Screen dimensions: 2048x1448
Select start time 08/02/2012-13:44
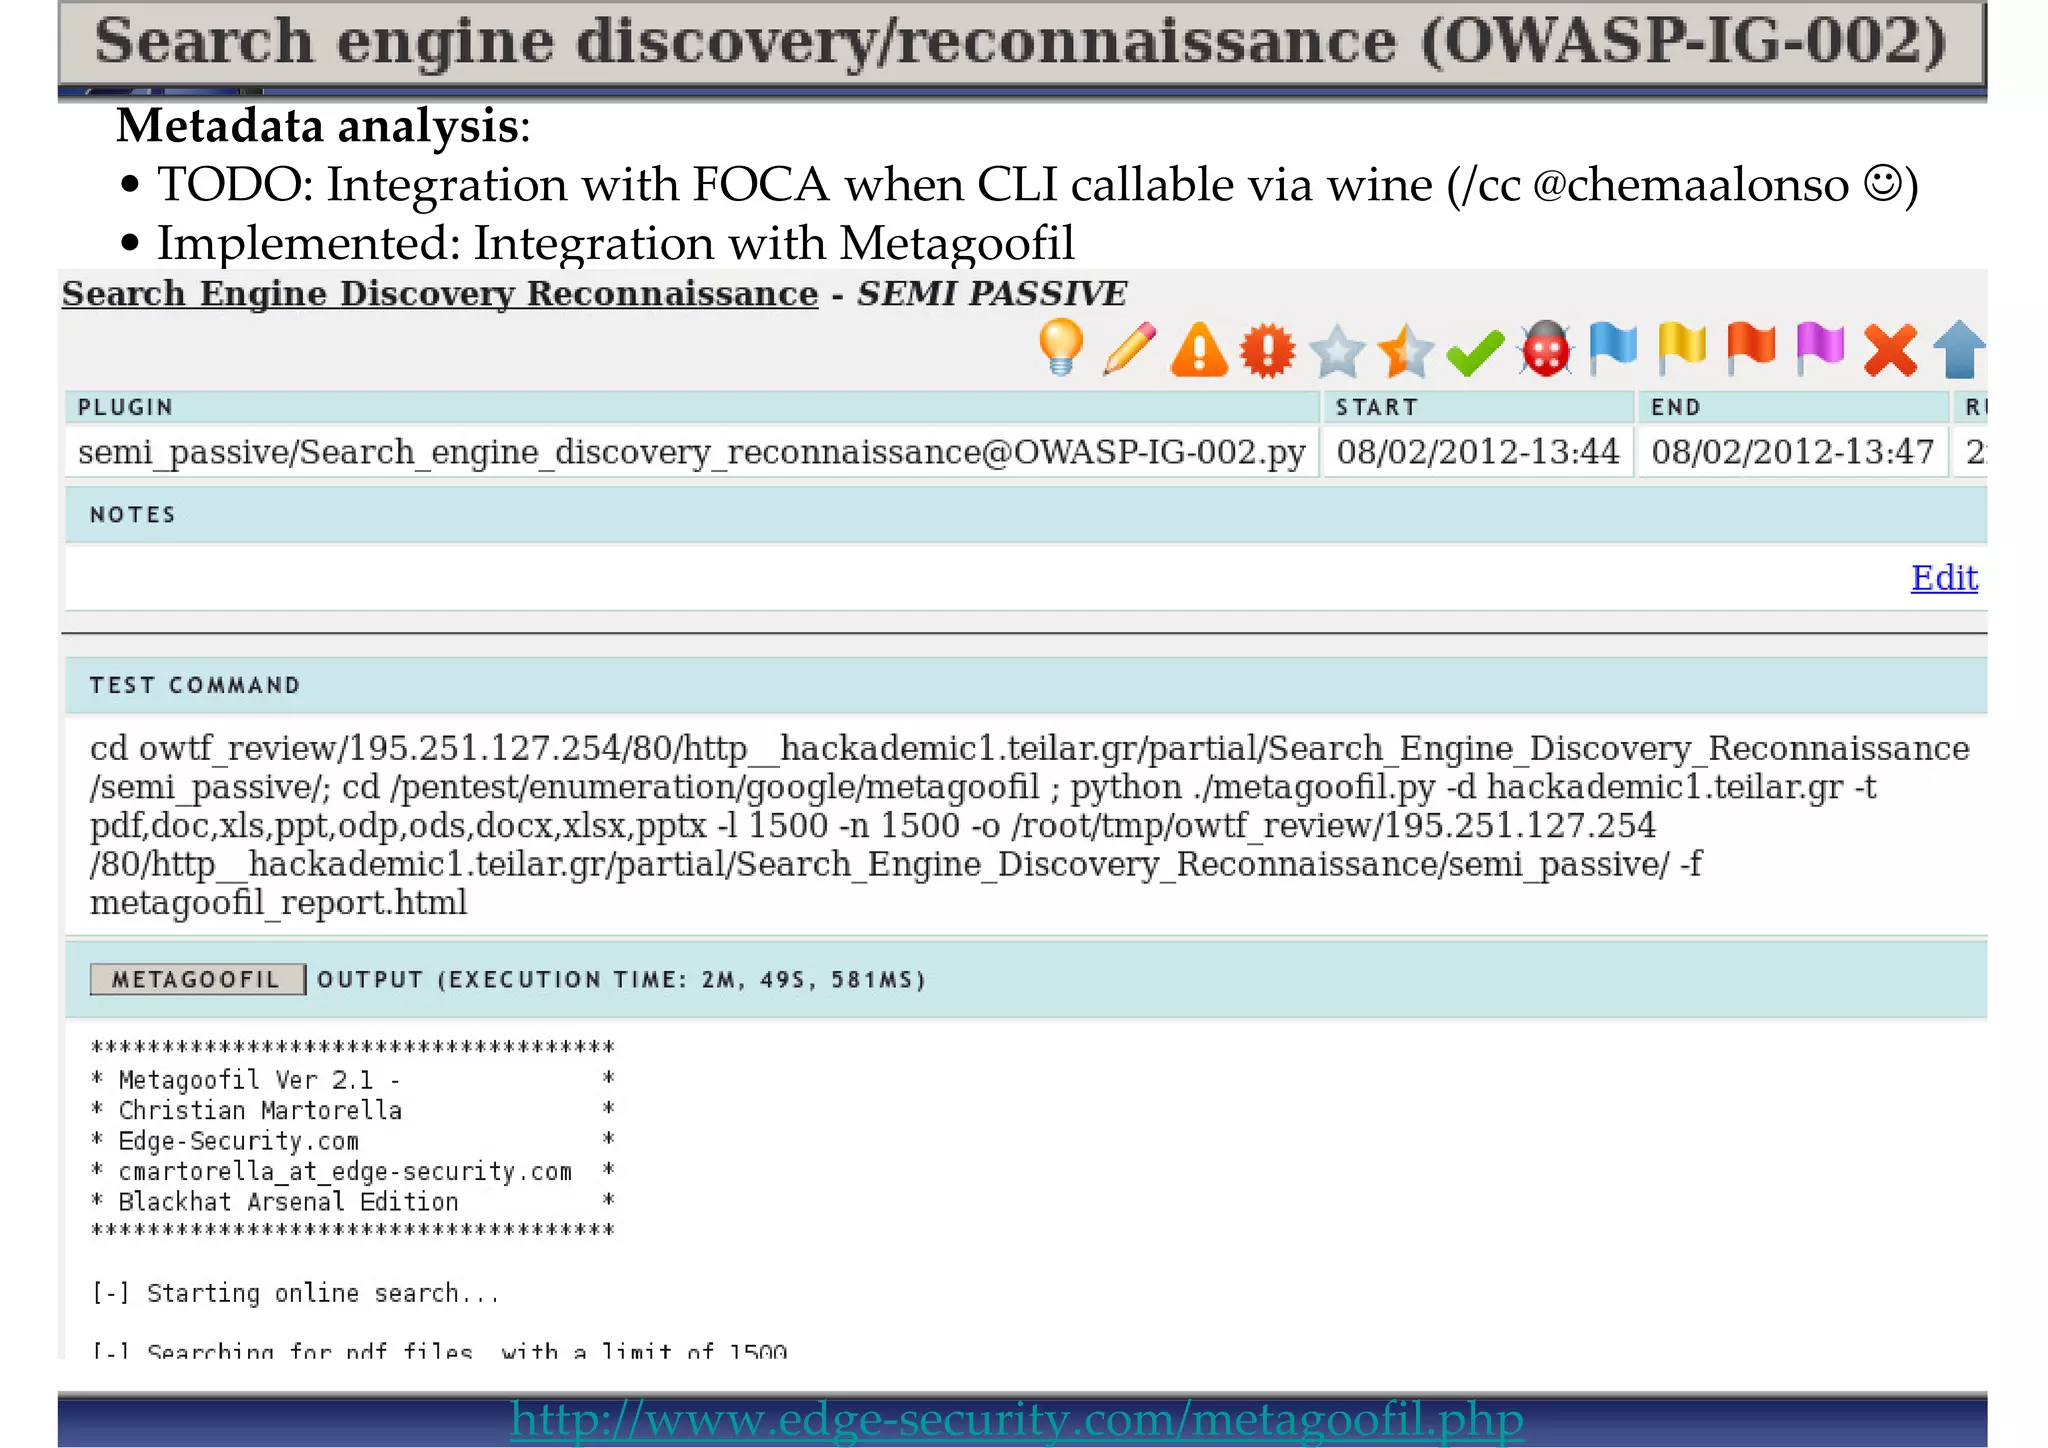tap(1478, 452)
